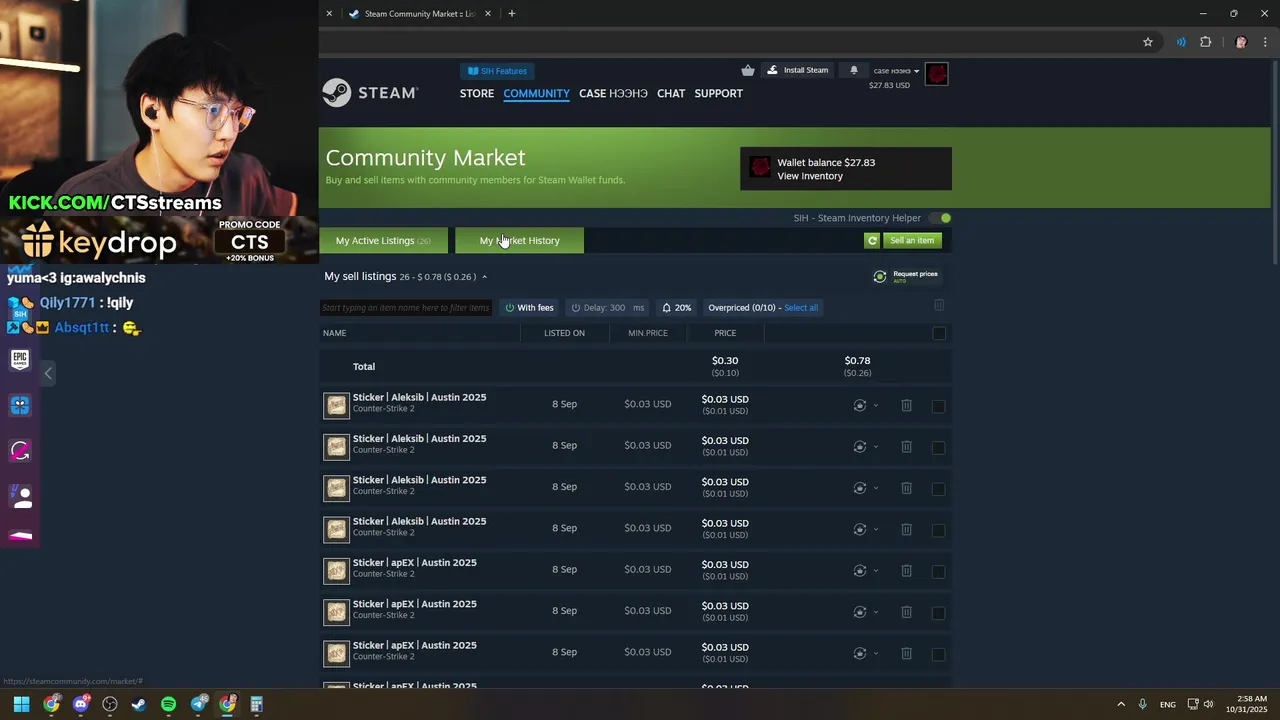
Task: Click the Sell an item button
Action: (912, 240)
